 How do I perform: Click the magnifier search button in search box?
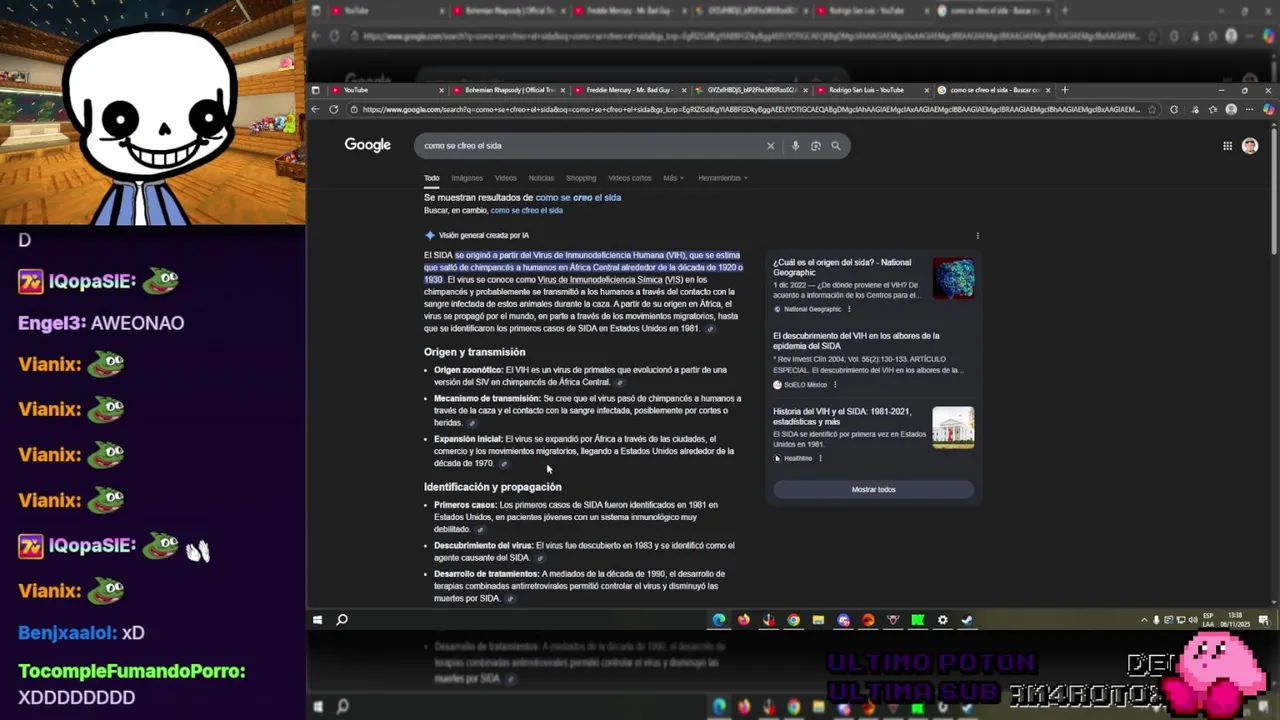coord(836,146)
